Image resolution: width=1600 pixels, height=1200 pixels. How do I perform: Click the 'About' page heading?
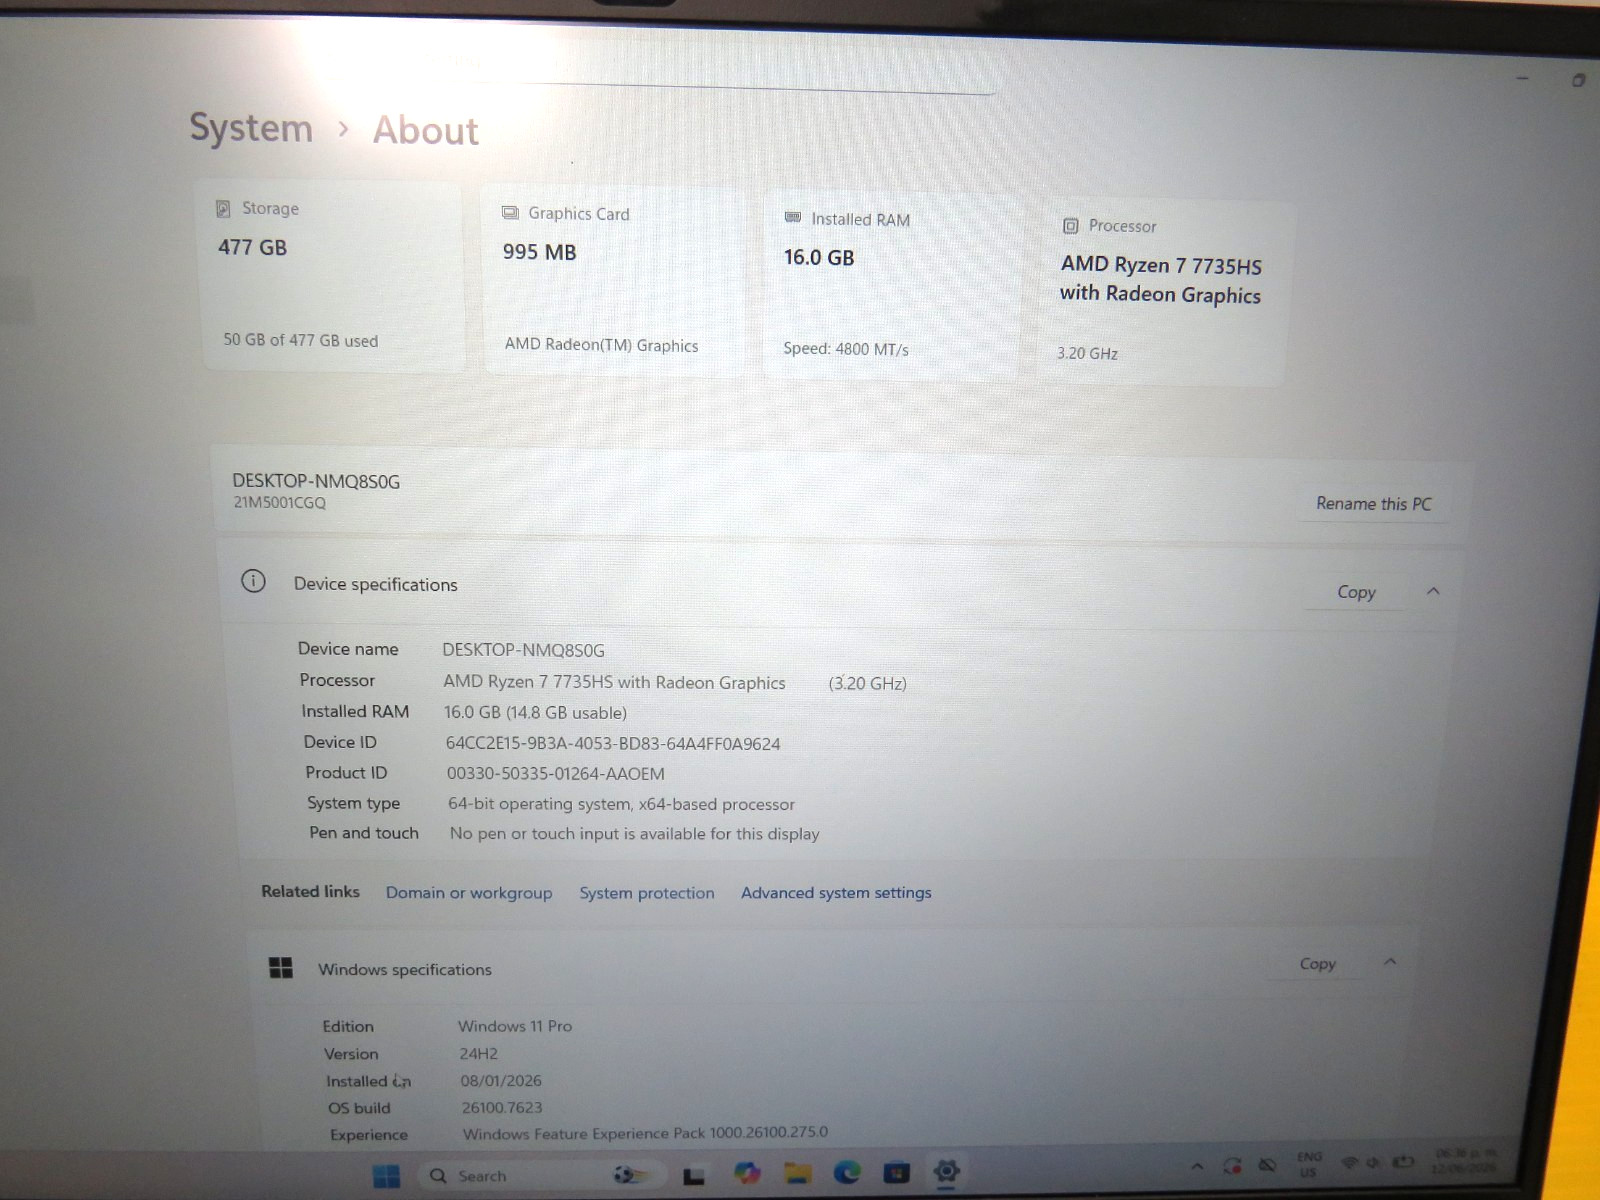click(x=426, y=131)
